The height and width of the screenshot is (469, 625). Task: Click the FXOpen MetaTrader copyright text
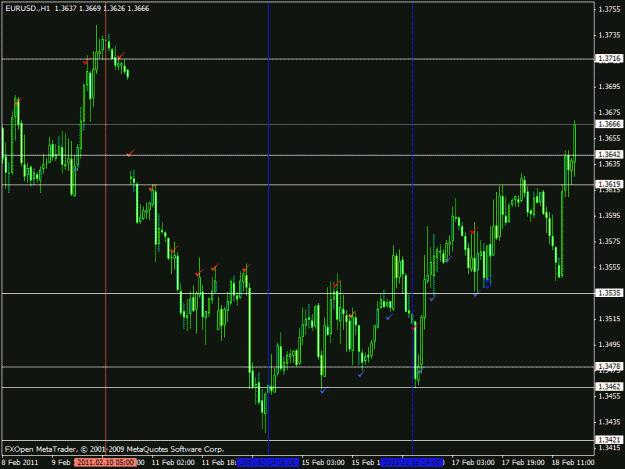[x=114, y=449]
